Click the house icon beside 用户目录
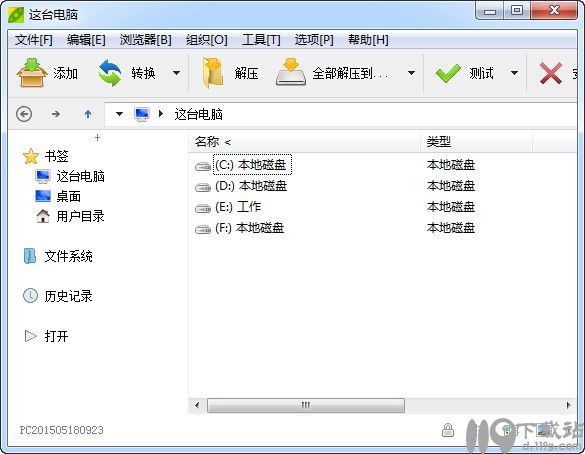 43,216
